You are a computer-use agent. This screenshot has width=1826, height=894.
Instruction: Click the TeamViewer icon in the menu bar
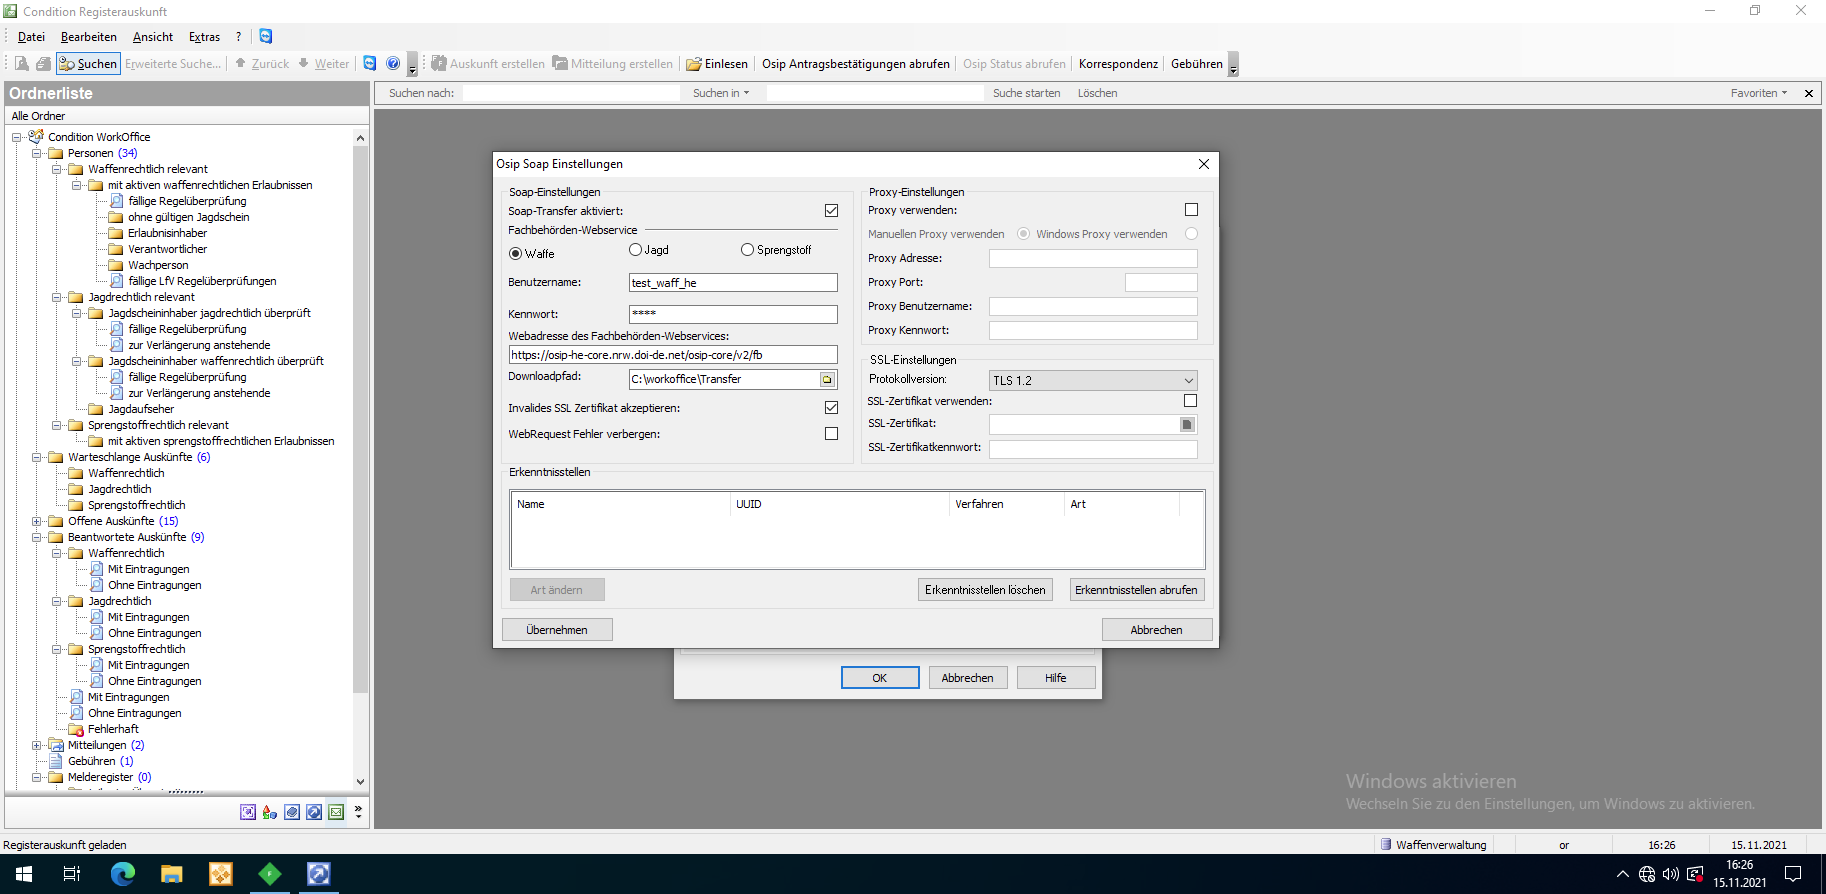pos(266,36)
